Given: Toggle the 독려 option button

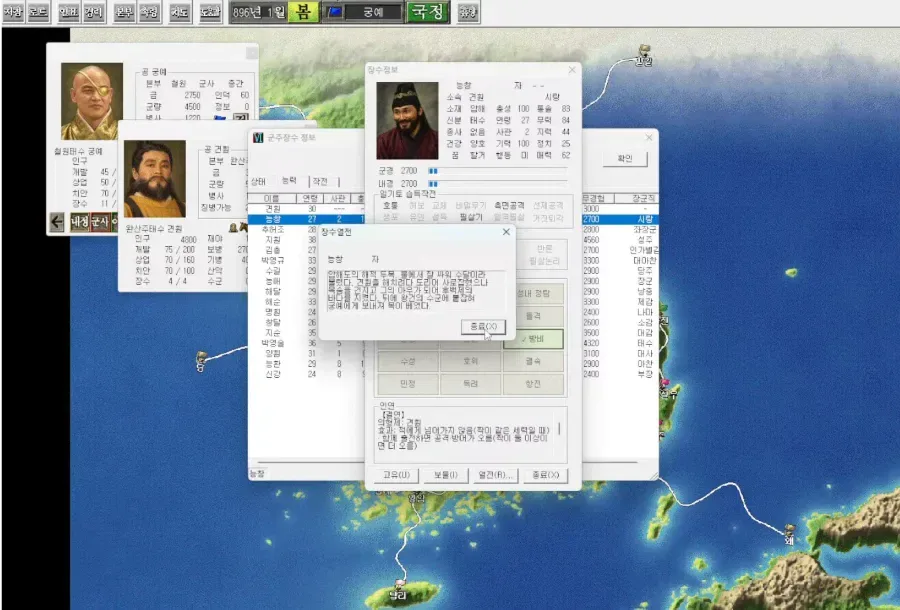Looking at the screenshot, I should 471,384.
